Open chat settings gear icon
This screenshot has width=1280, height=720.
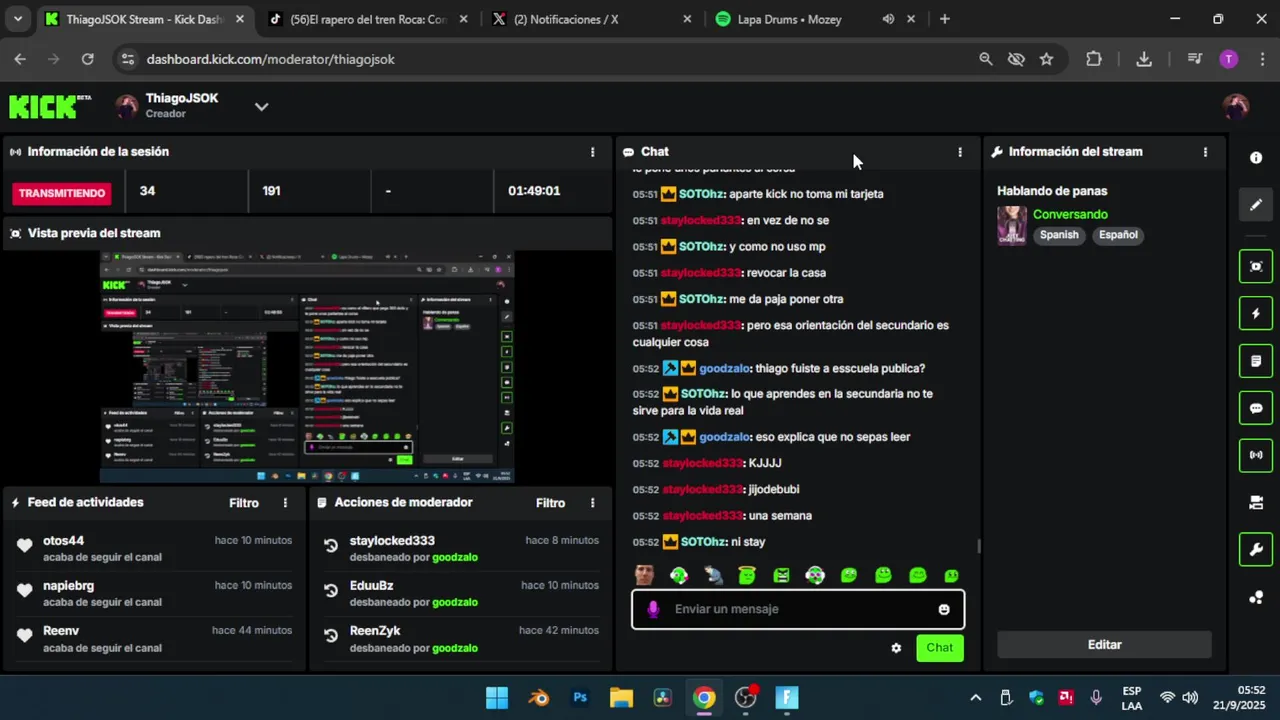(x=896, y=648)
